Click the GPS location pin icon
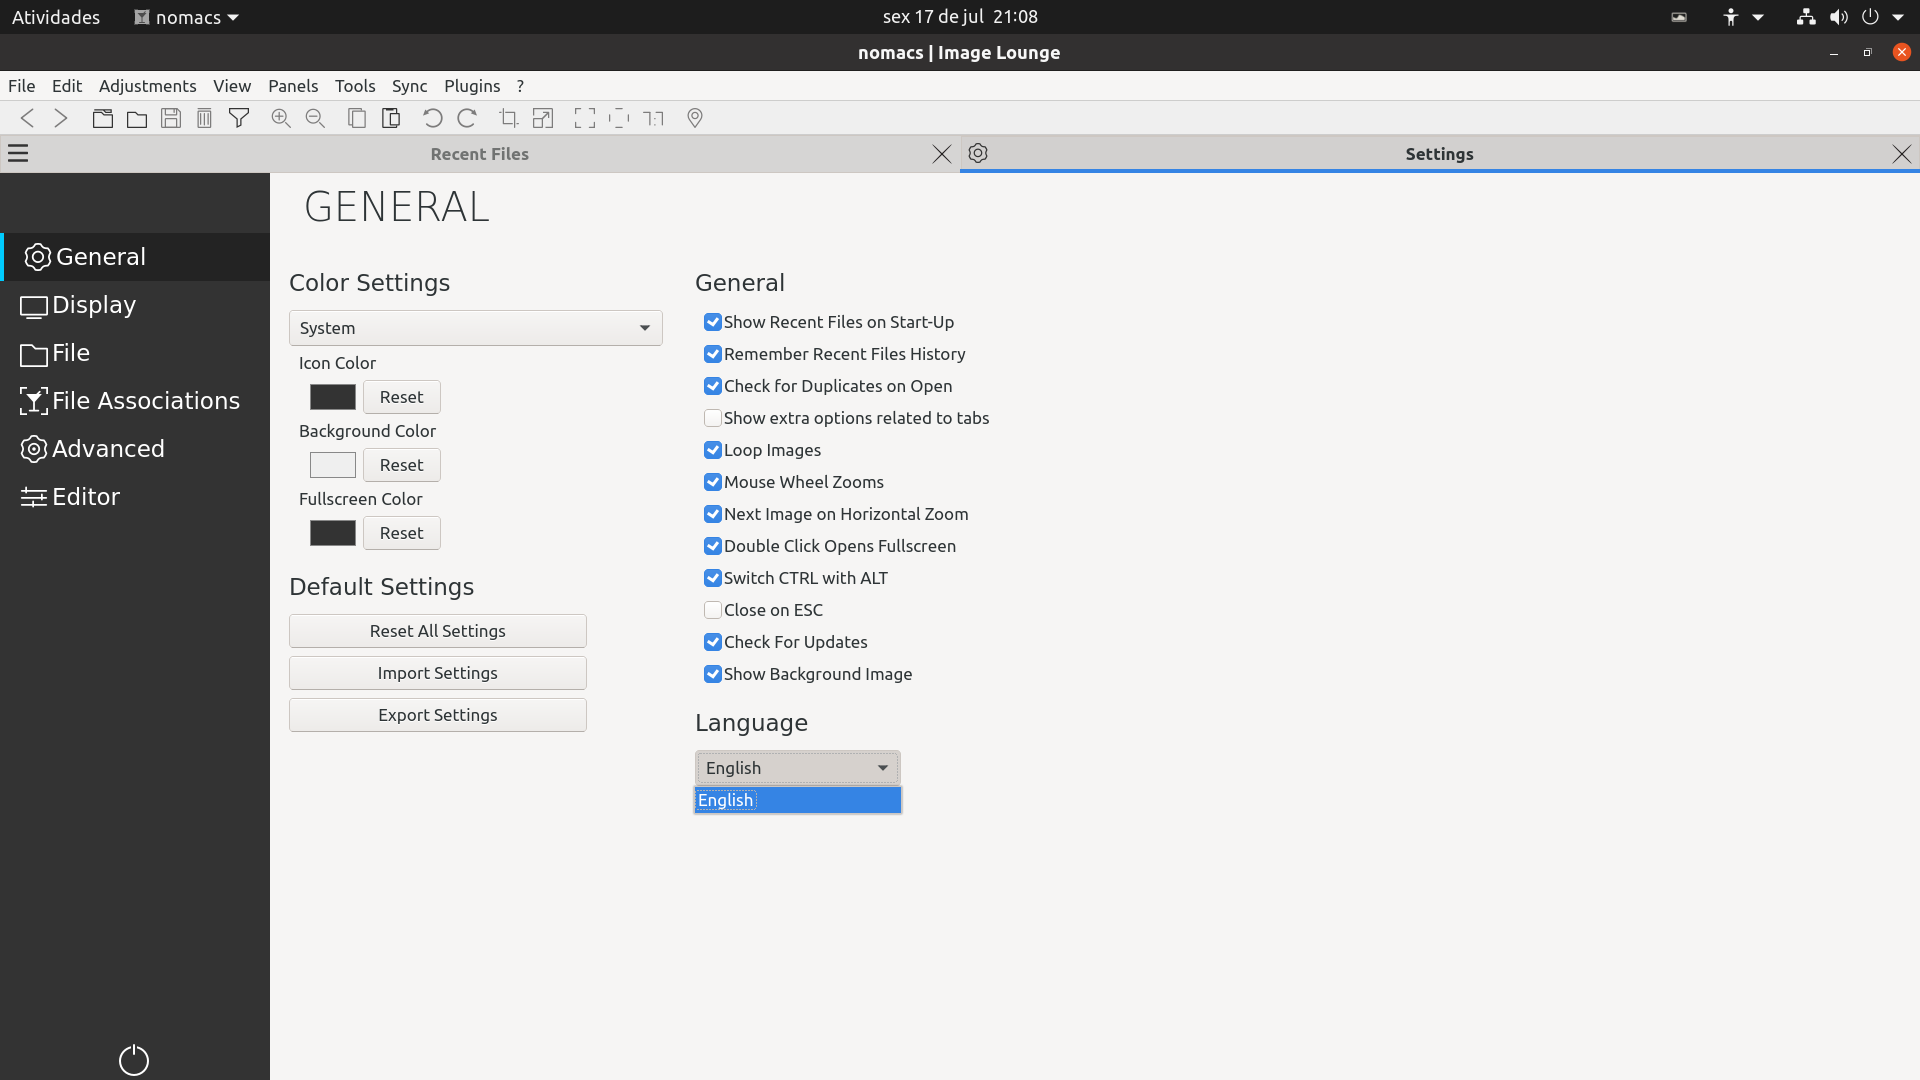1920x1080 pixels. point(695,118)
